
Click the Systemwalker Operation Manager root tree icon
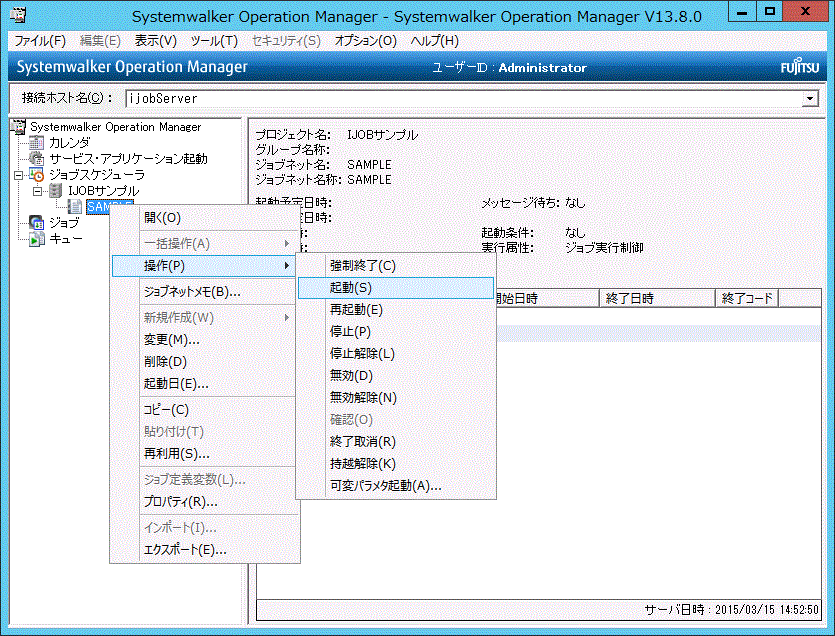pyautogui.click(x=18, y=127)
